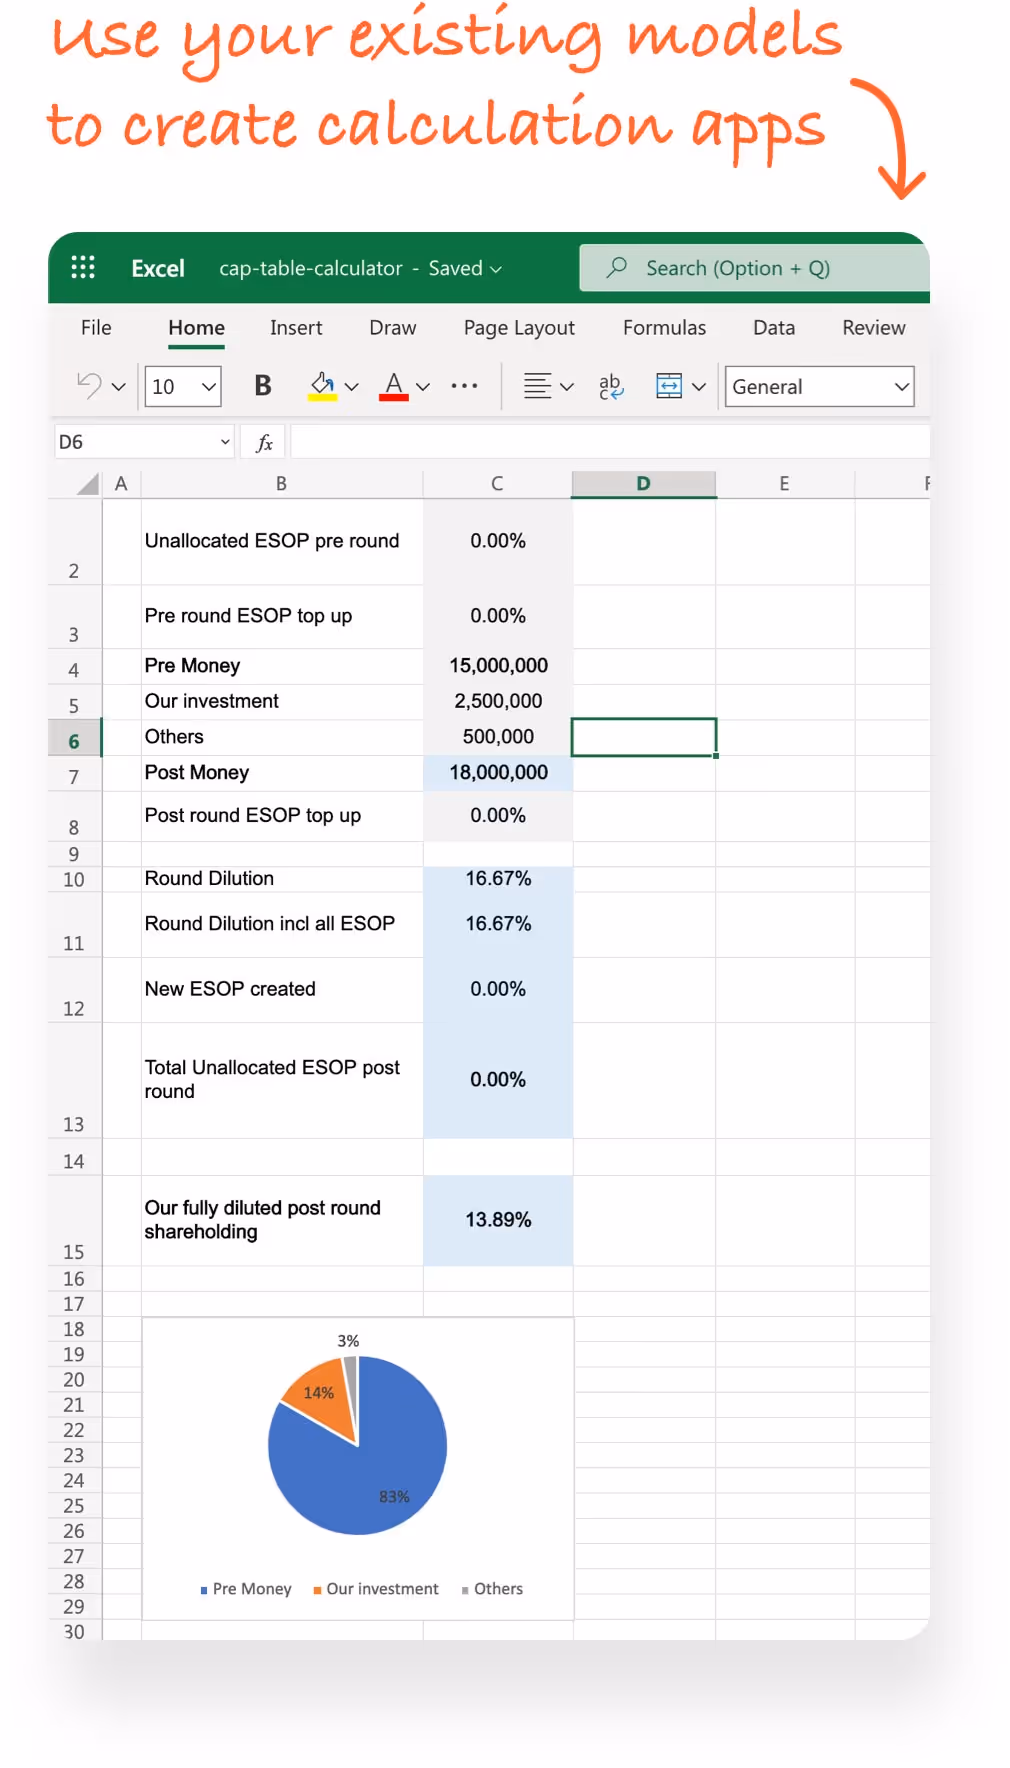Open the more options ellipsis
Viewport: 1010px width, 1768px height.
464,386
